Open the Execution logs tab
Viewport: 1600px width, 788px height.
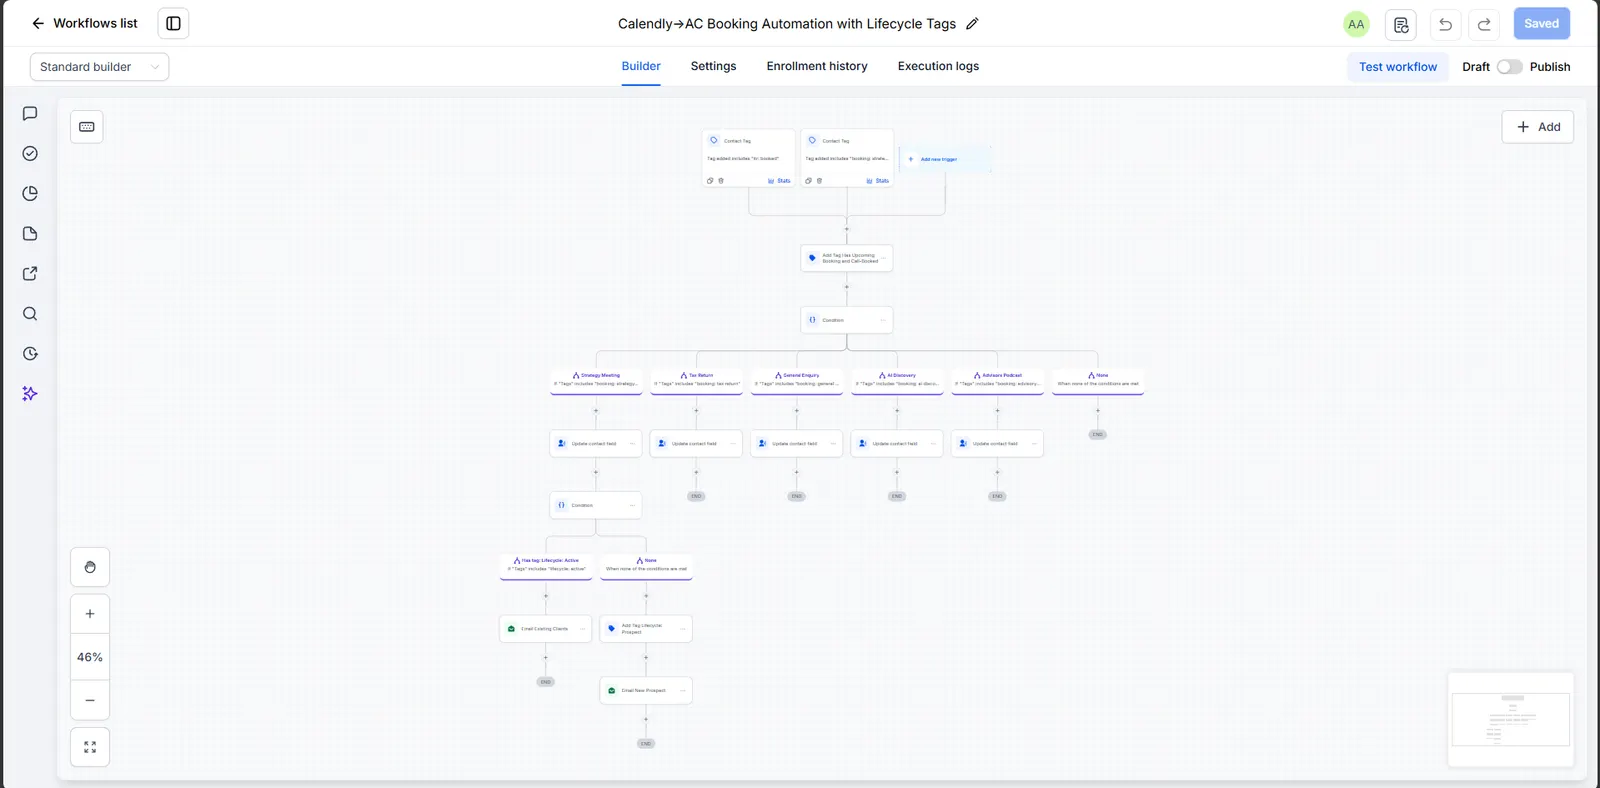click(938, 66)
